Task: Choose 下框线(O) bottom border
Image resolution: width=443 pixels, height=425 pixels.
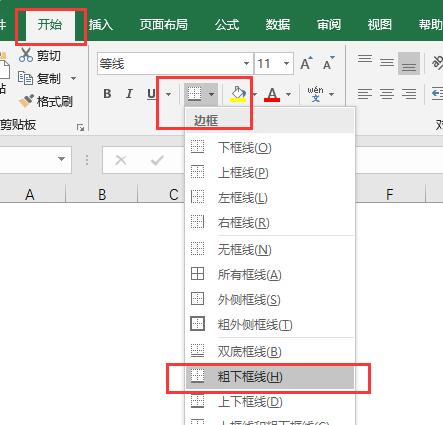Action: 270,147
